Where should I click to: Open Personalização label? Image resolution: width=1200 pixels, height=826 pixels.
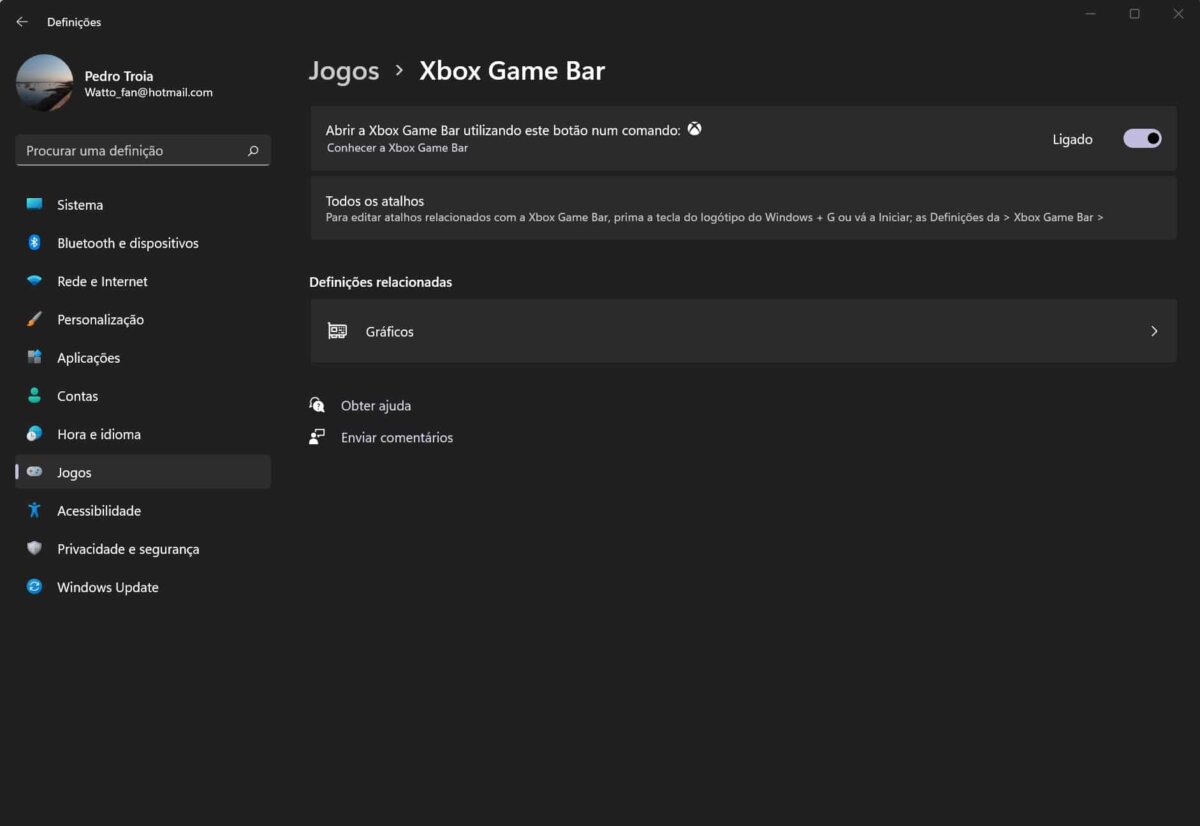coord(100,320)
